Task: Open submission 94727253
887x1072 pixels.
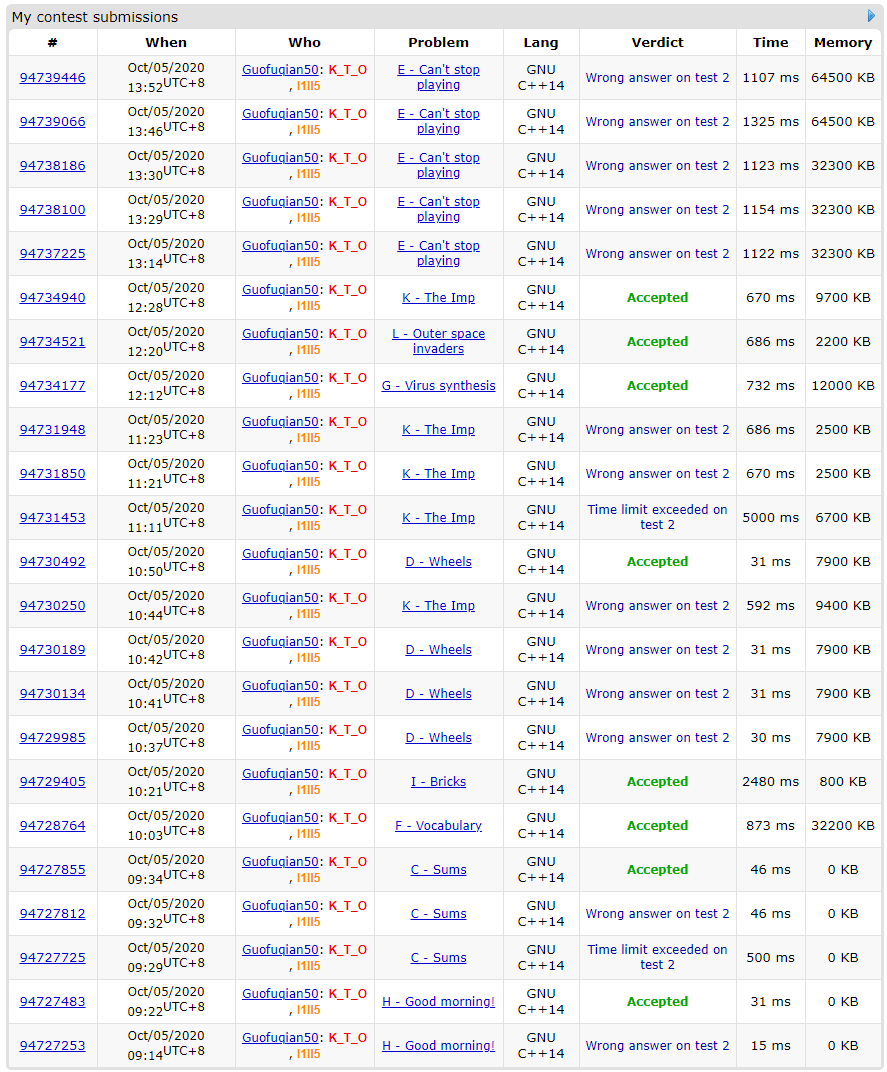Action: click(x=53, y=1046)
